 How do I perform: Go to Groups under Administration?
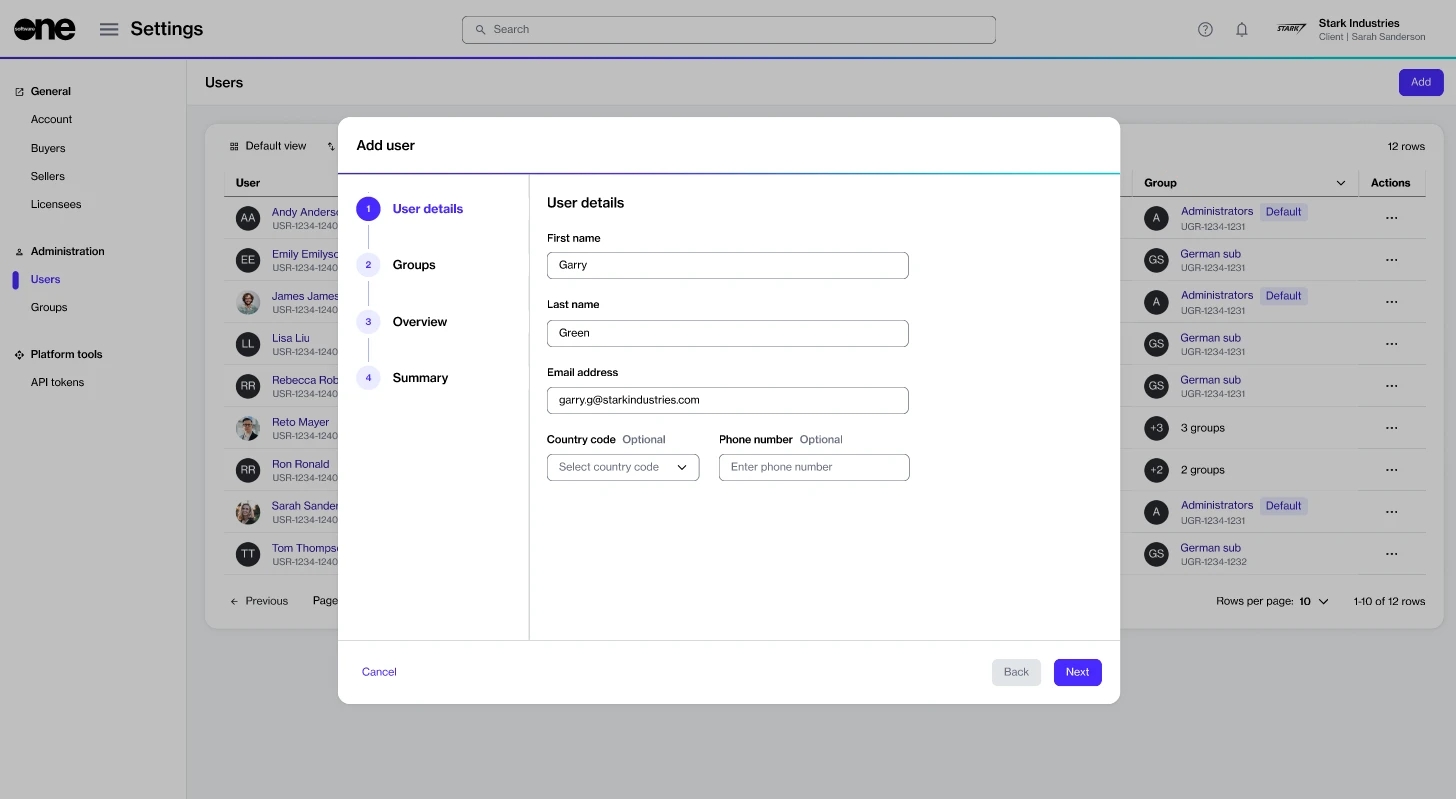49,307
